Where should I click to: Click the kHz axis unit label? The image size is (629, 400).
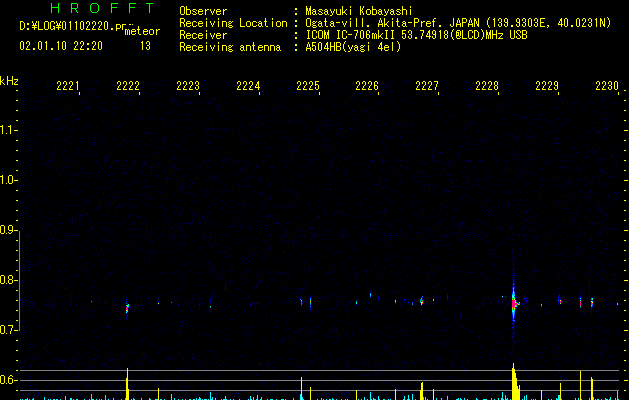[9, 81]
